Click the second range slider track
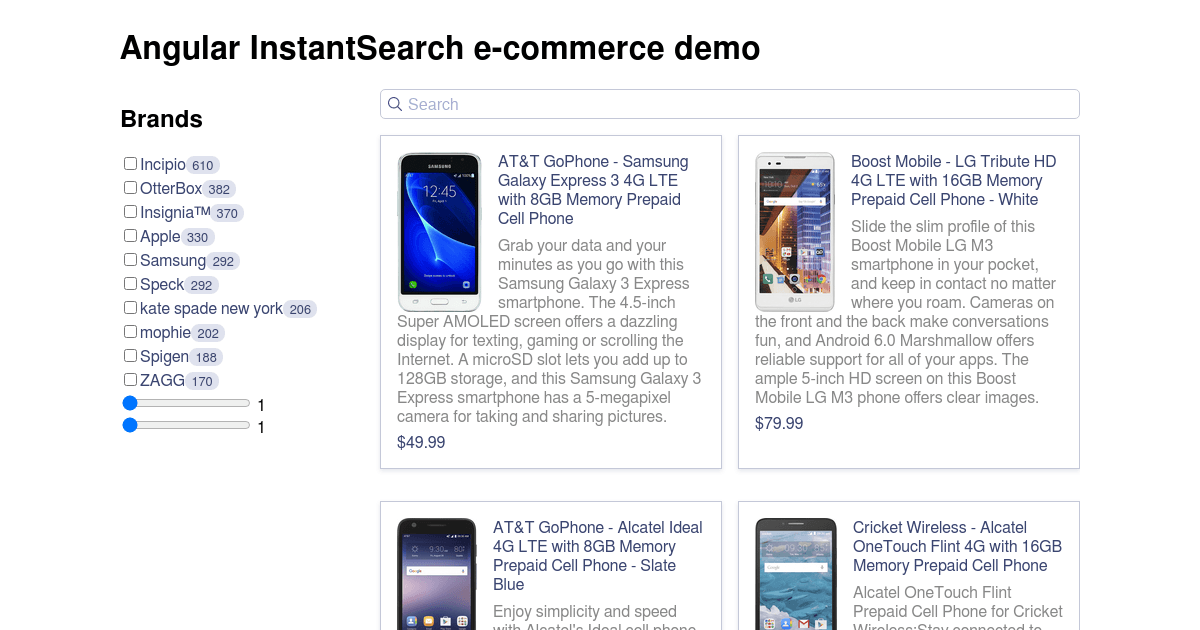 tap(187, 425)
